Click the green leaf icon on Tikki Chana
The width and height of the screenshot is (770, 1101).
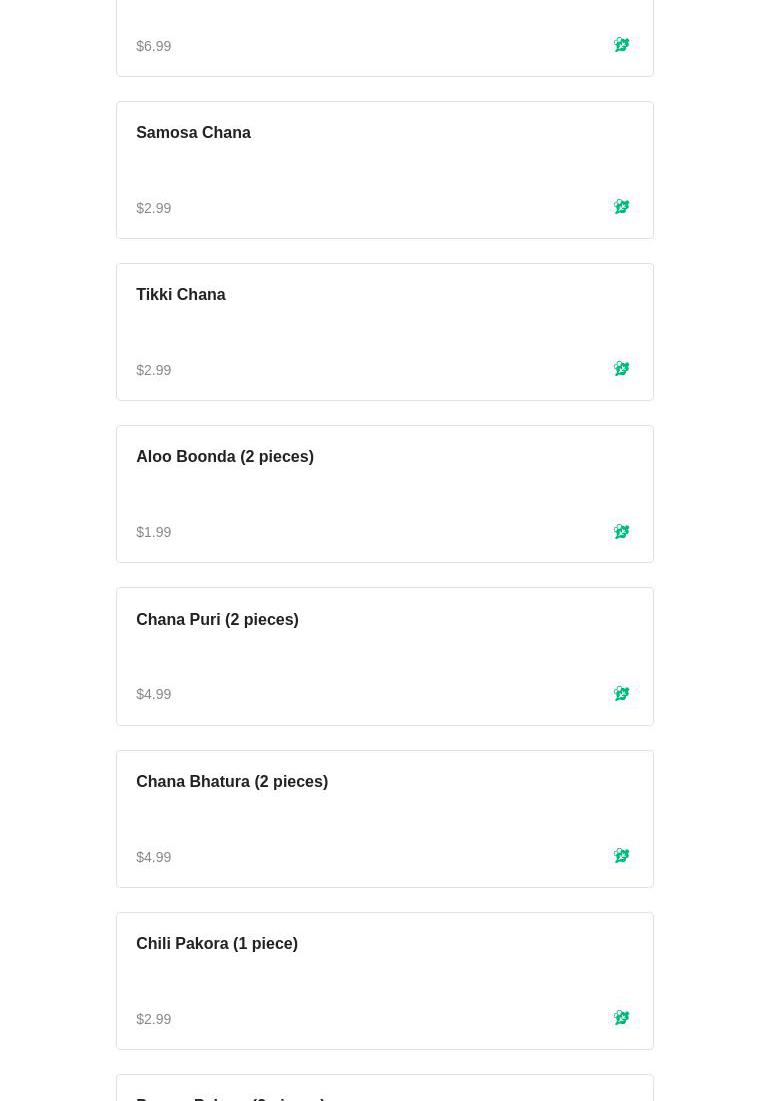[621, 369]
